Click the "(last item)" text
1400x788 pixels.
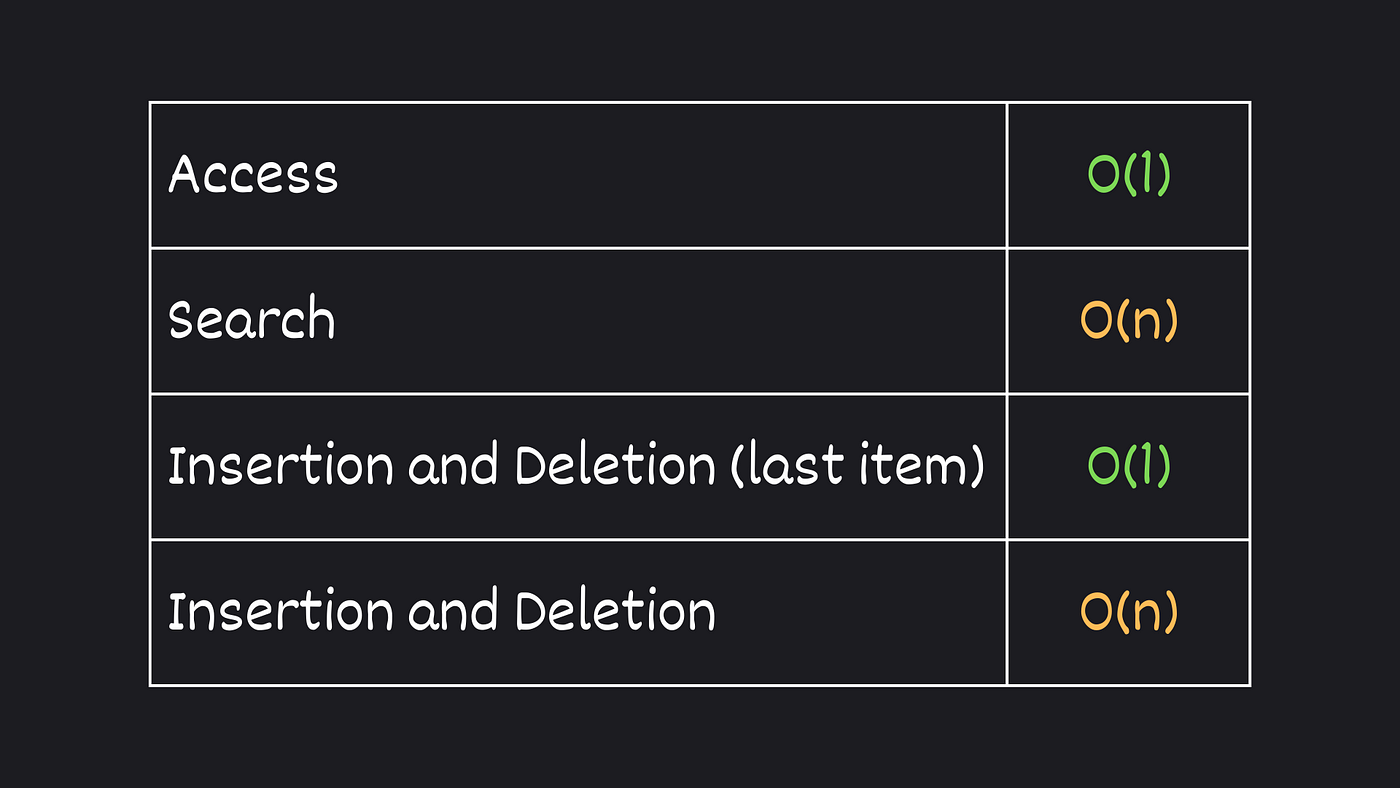click(858, 467)
